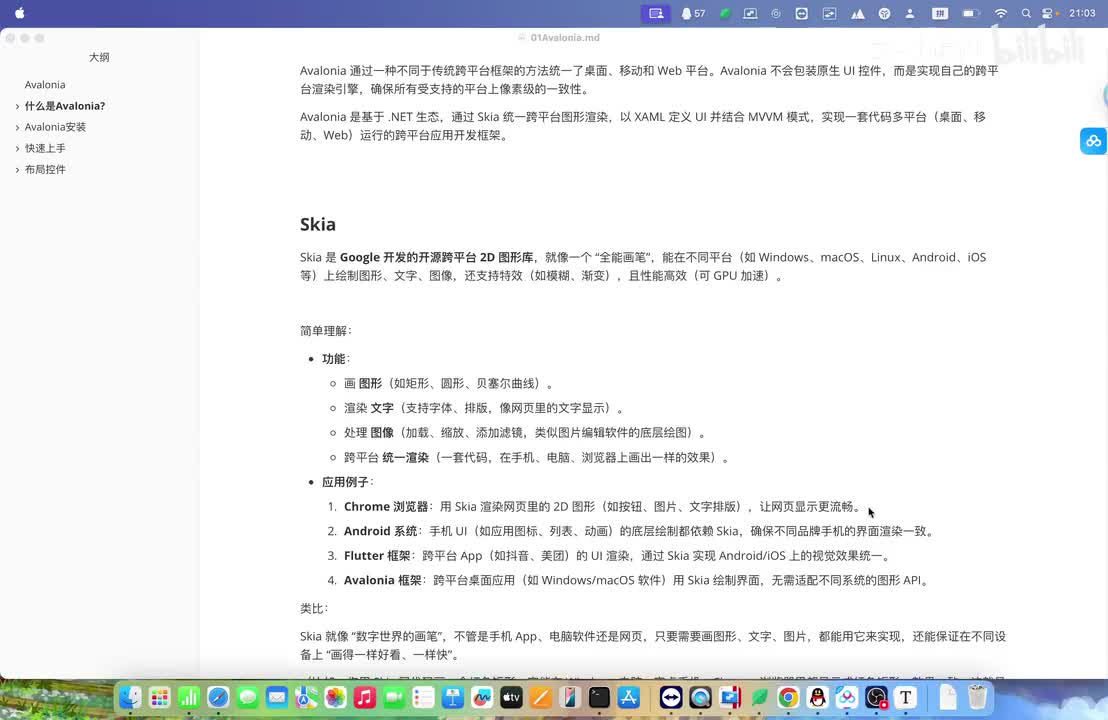The image size is (1108, 720).
Task: Open Pages from the Dock
Action: (x=541, y=698)
